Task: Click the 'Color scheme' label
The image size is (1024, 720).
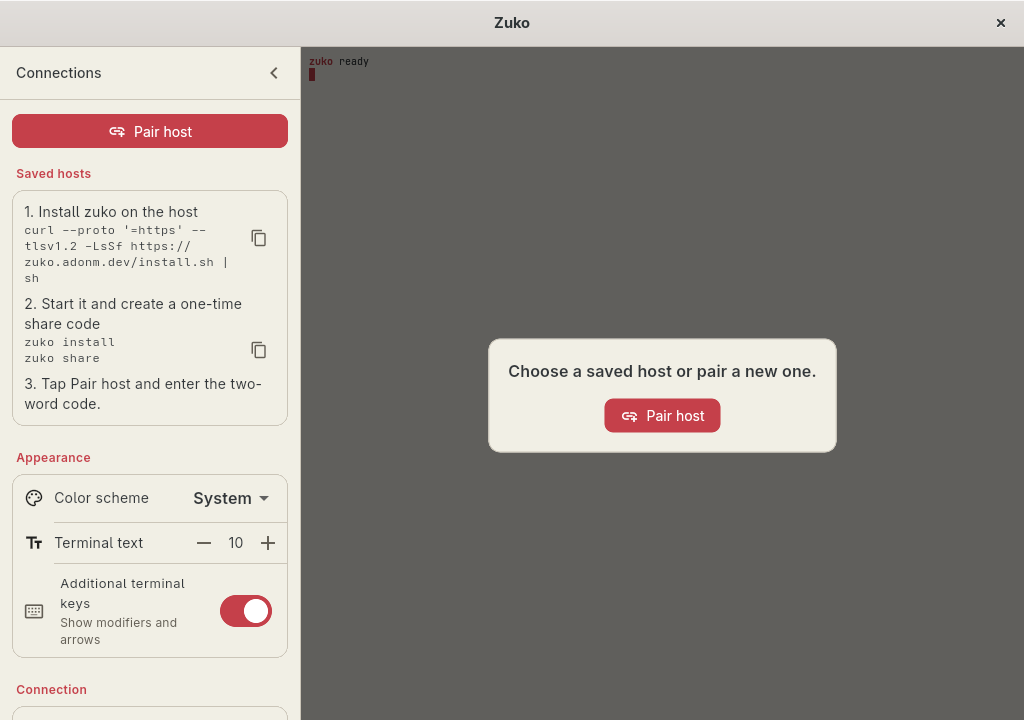Action: coord(101,498)
